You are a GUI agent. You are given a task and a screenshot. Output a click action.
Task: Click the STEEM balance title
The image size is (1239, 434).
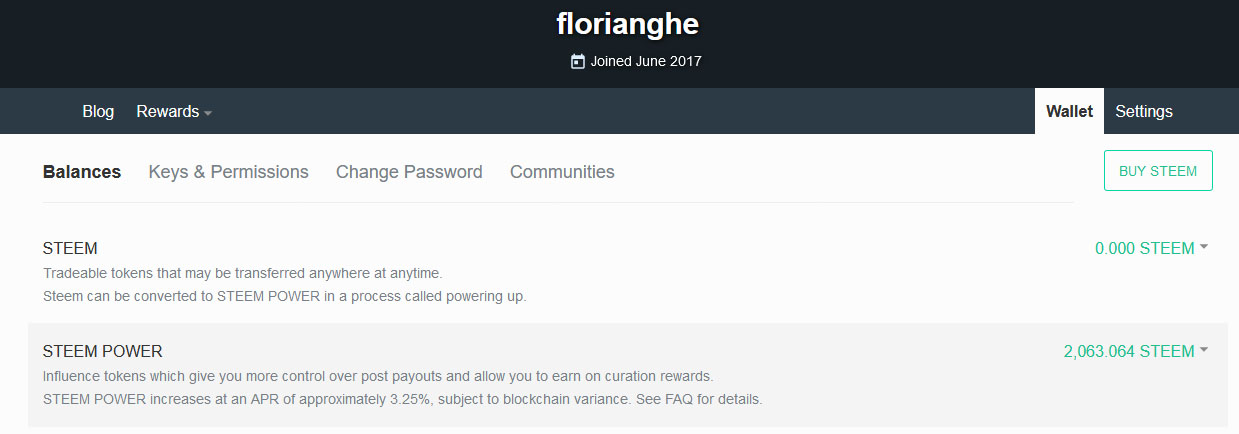70,248
